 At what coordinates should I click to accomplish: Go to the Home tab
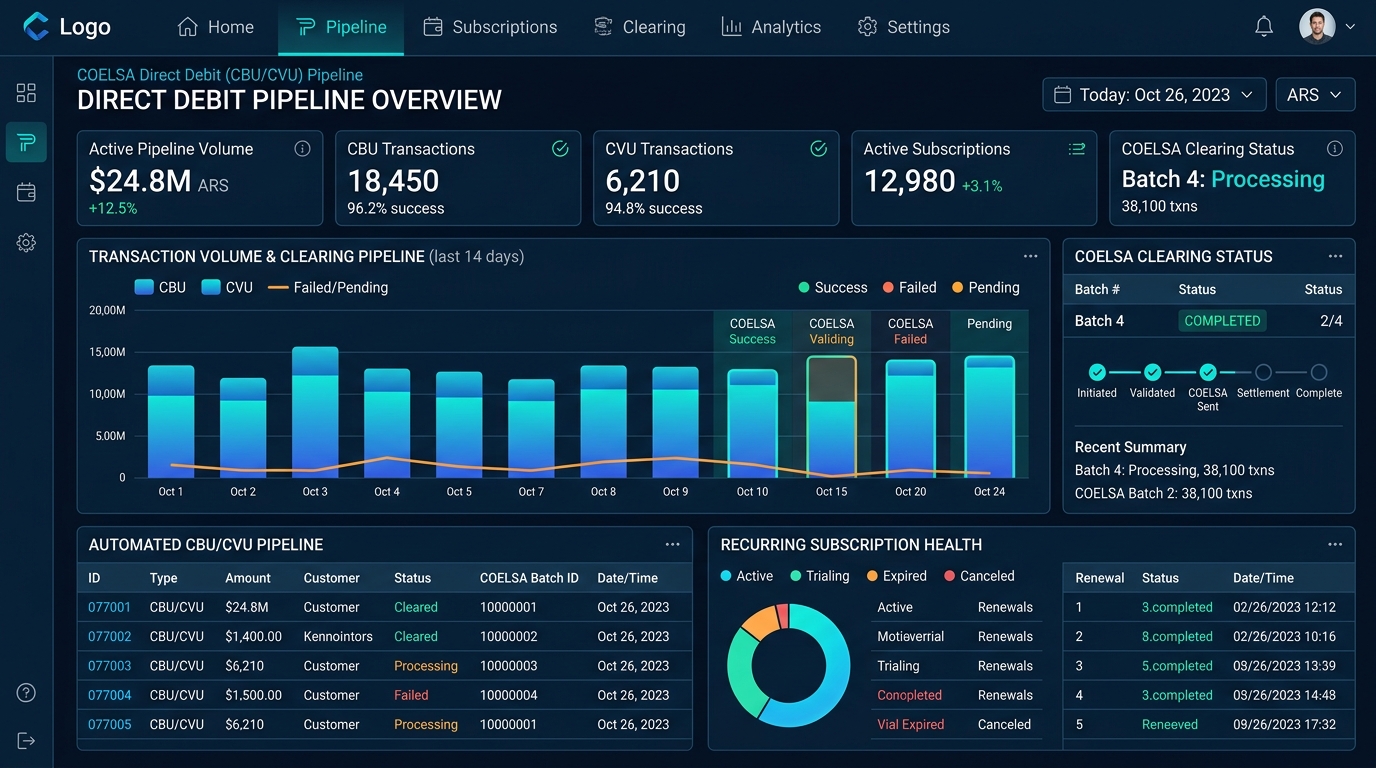[215, 27]
